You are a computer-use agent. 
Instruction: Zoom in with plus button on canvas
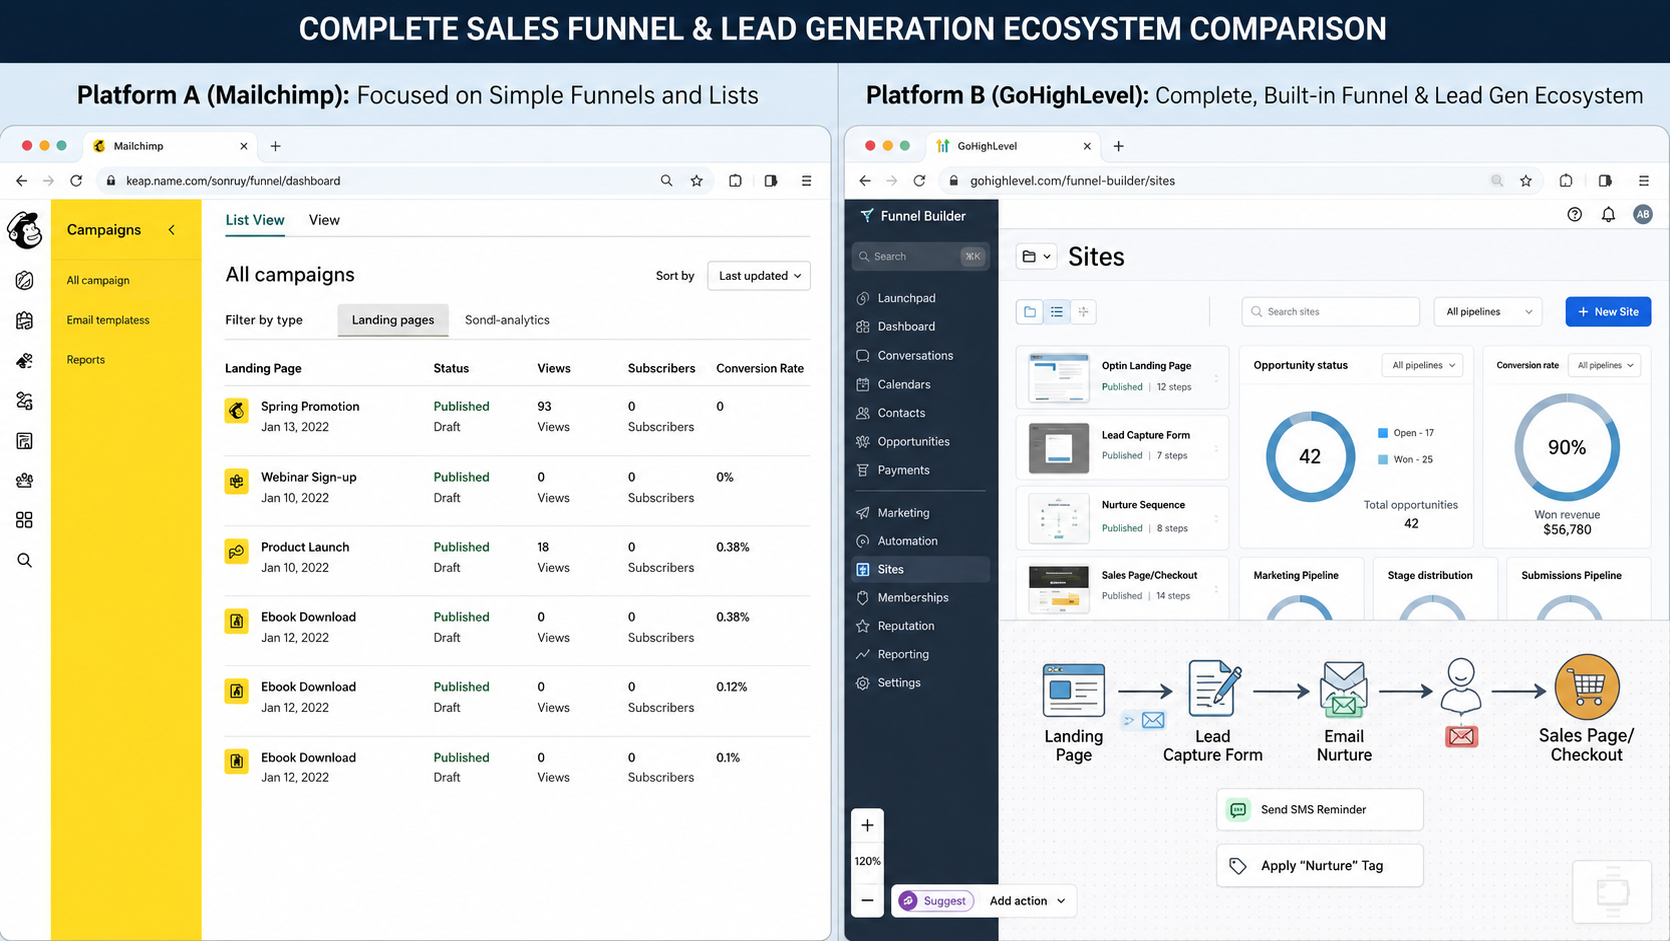coord(867,825)
